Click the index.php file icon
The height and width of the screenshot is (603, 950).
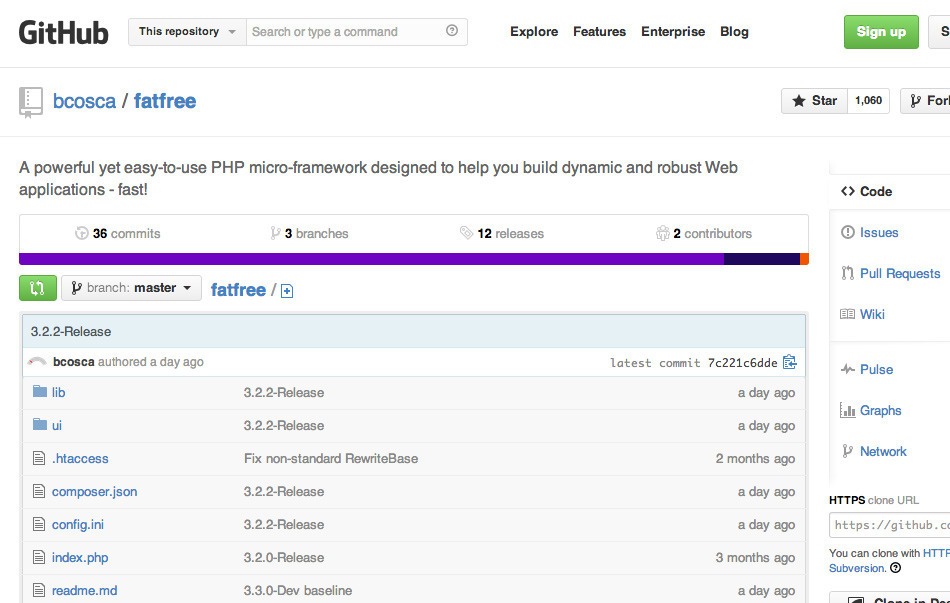[39, 557]
